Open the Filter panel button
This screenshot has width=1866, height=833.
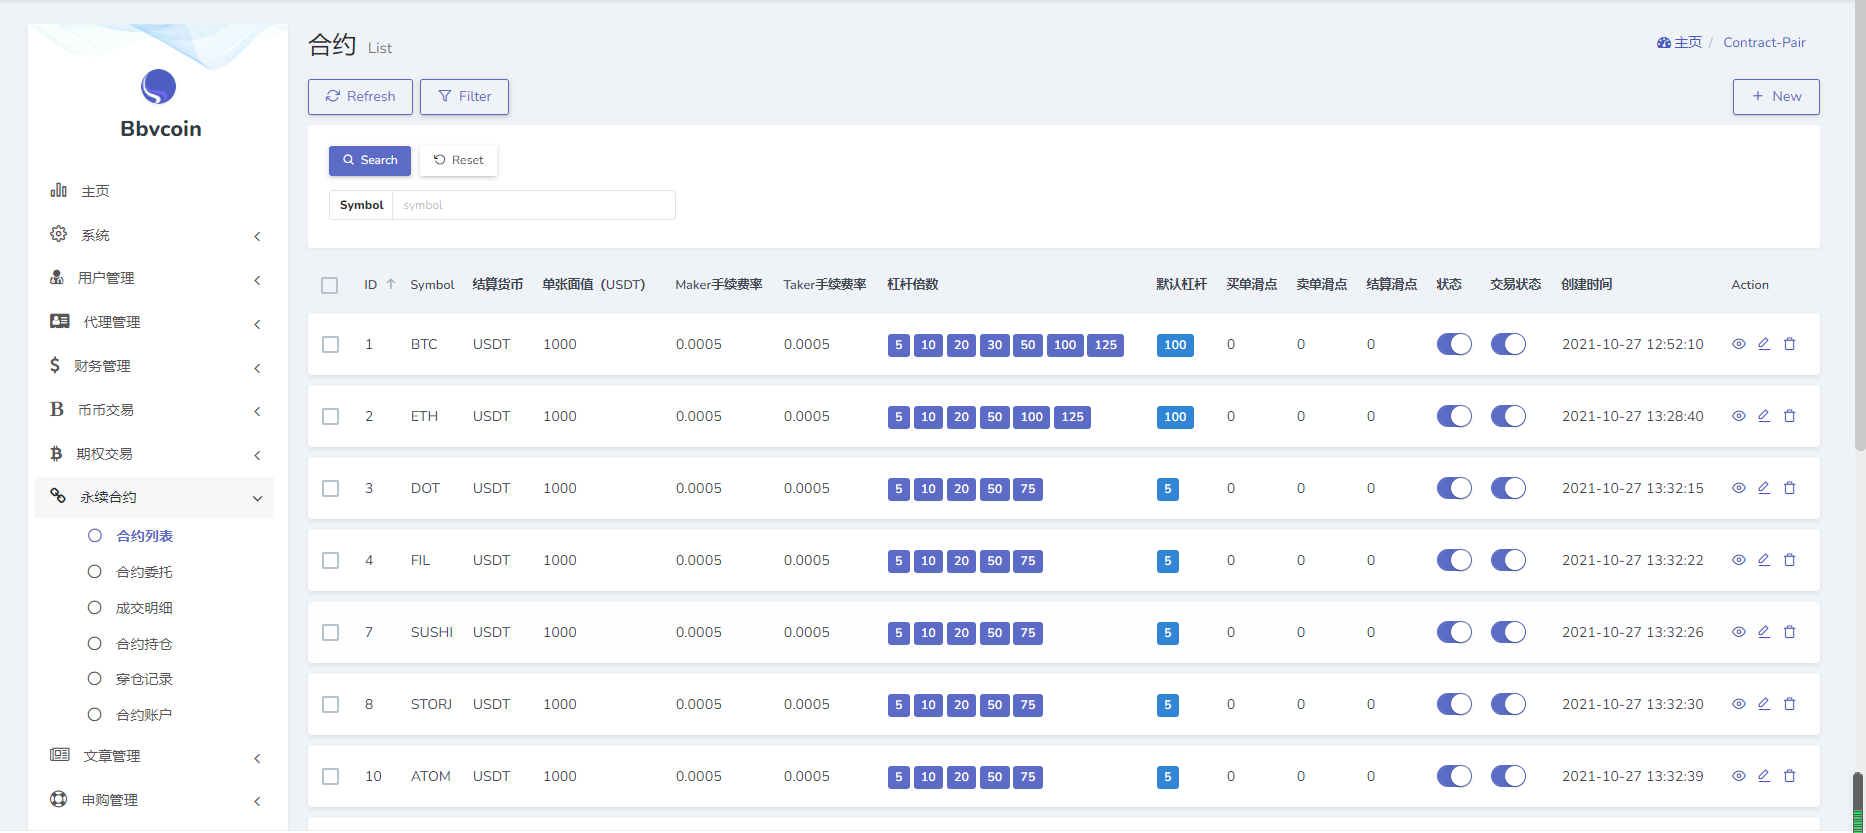click(x=464, y=97)
